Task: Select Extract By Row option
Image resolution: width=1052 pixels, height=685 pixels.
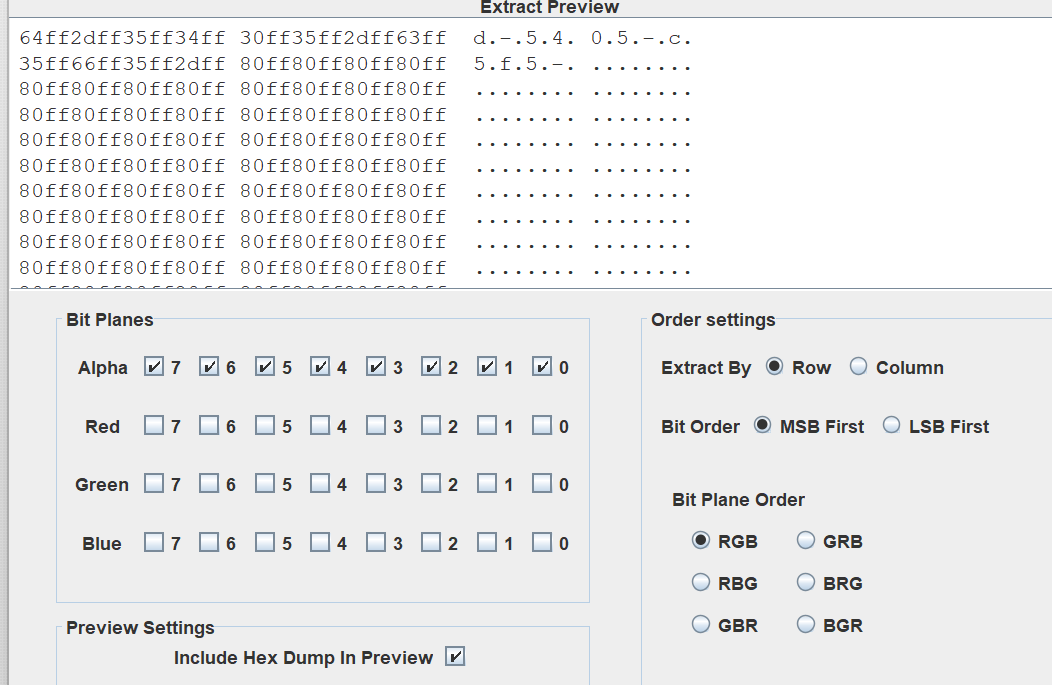Action: point(774,367)
